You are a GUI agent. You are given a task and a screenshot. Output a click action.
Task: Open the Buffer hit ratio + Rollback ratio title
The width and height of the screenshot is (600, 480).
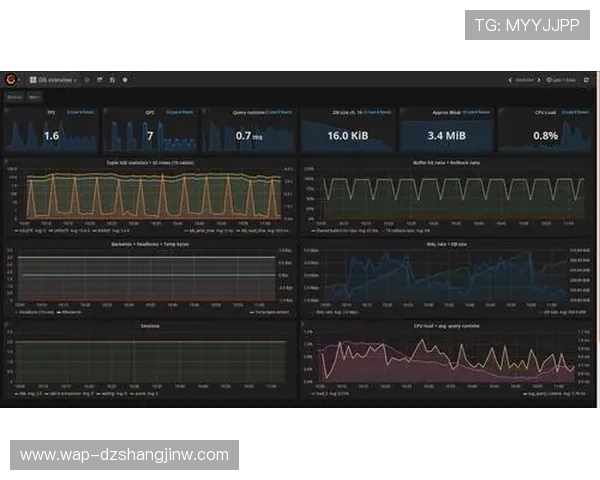(x=446, y=163)
